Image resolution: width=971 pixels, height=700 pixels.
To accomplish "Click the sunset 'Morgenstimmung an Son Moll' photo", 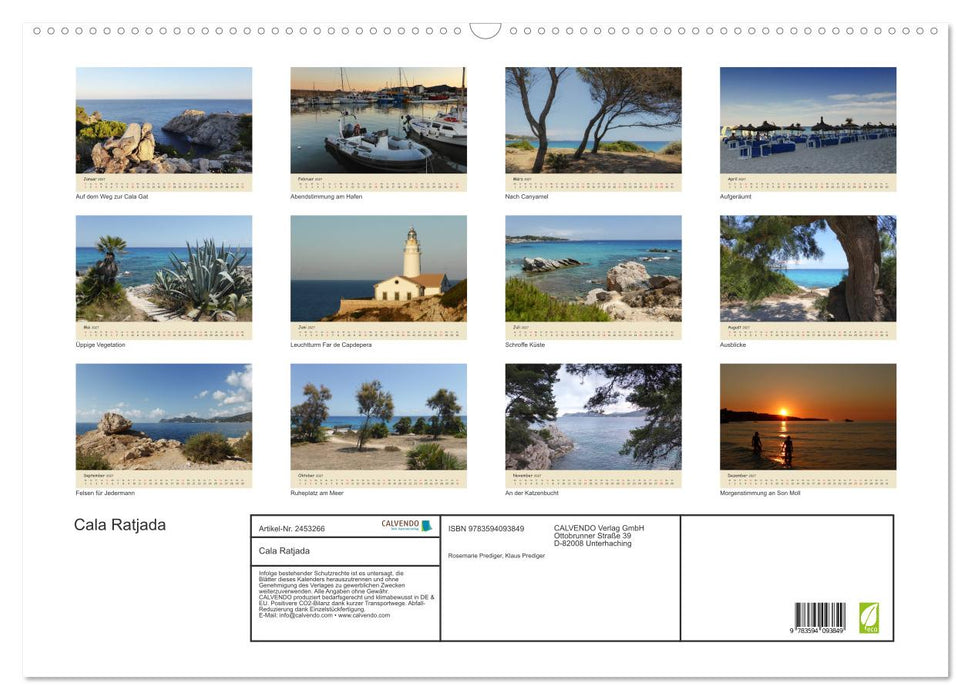I will tap(808, 416).
